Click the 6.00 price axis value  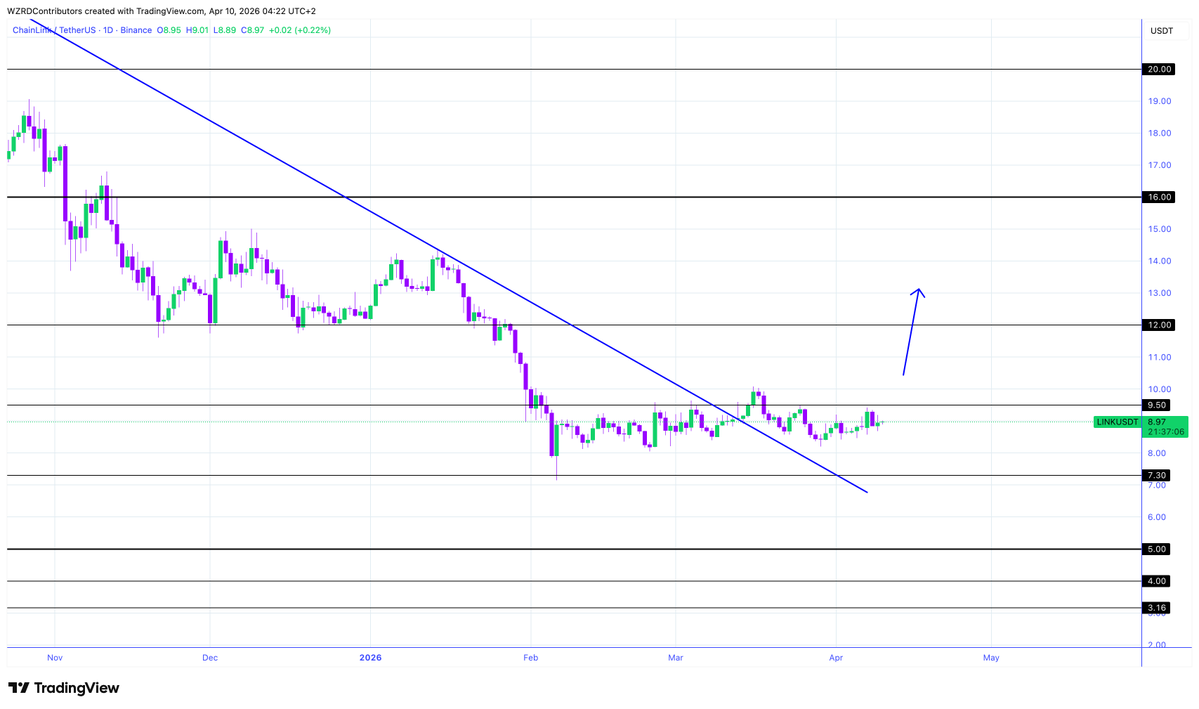[x=1157, y=517]
